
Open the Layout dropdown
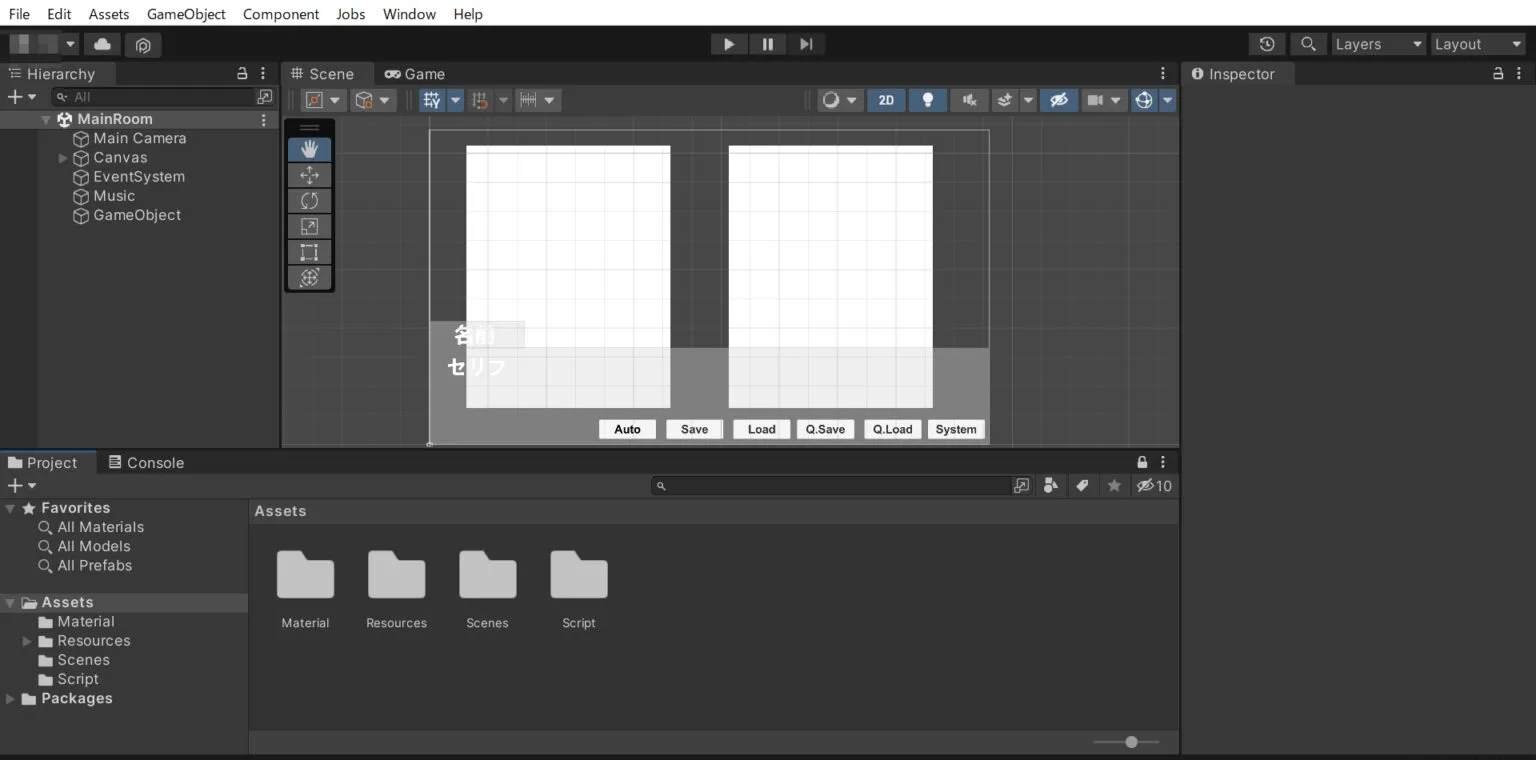[x=1478, y=44]
